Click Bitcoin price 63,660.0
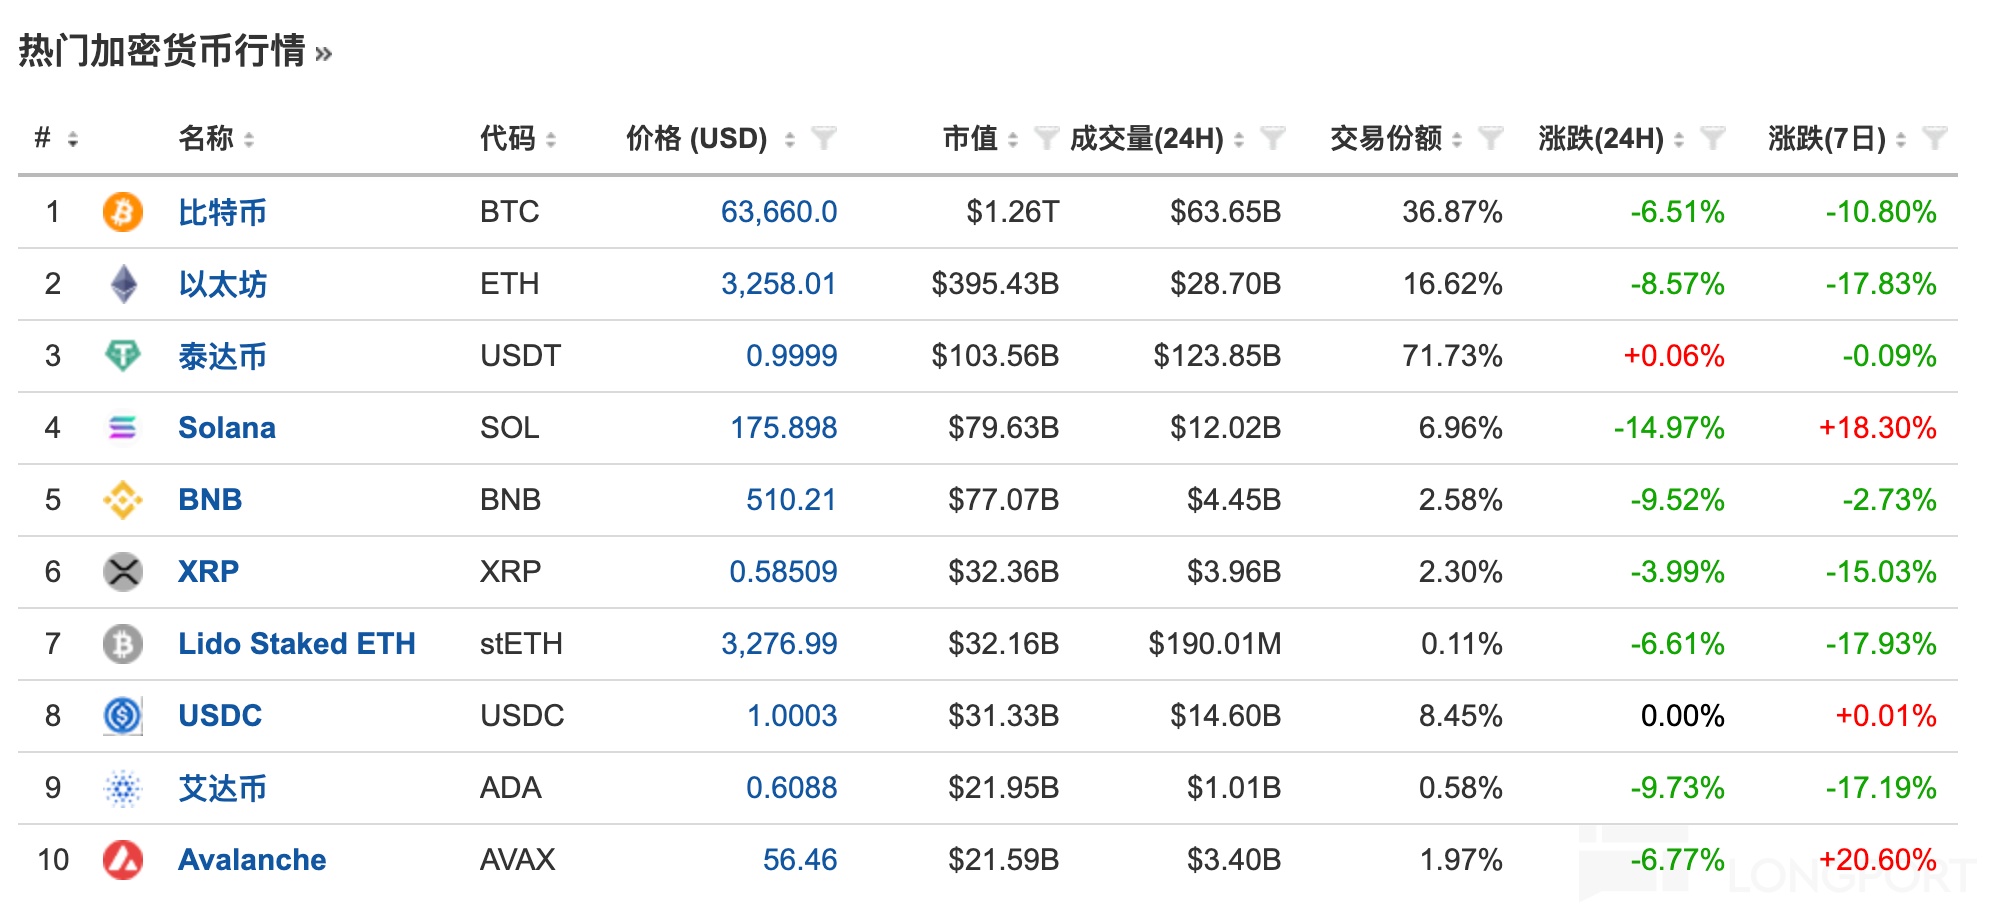 pos(778,212)
